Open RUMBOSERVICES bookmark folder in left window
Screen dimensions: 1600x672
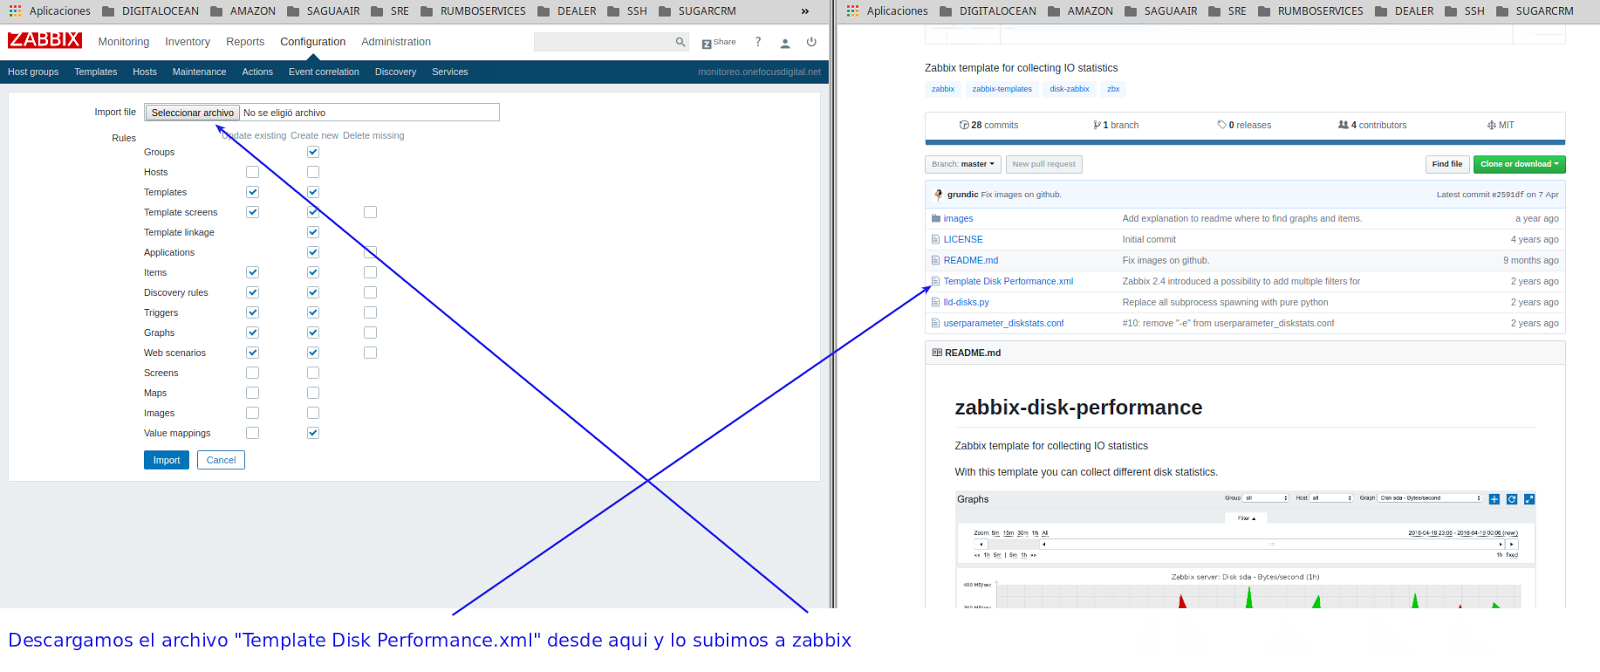473,11
